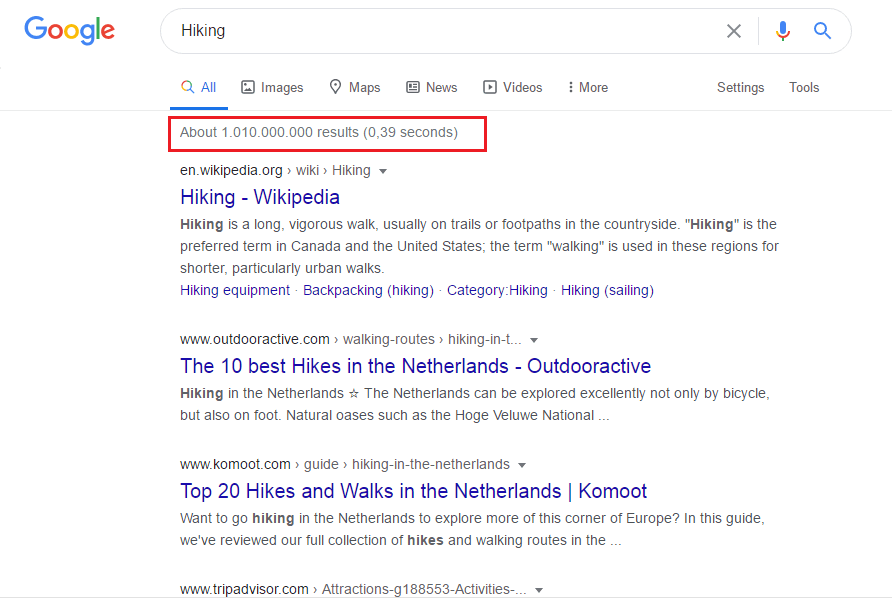Viewport: 892px width, 604px height.
Task: Open Top 20 Hikes Komoot result
Action: pyautogui.click(x=414, y=491)
